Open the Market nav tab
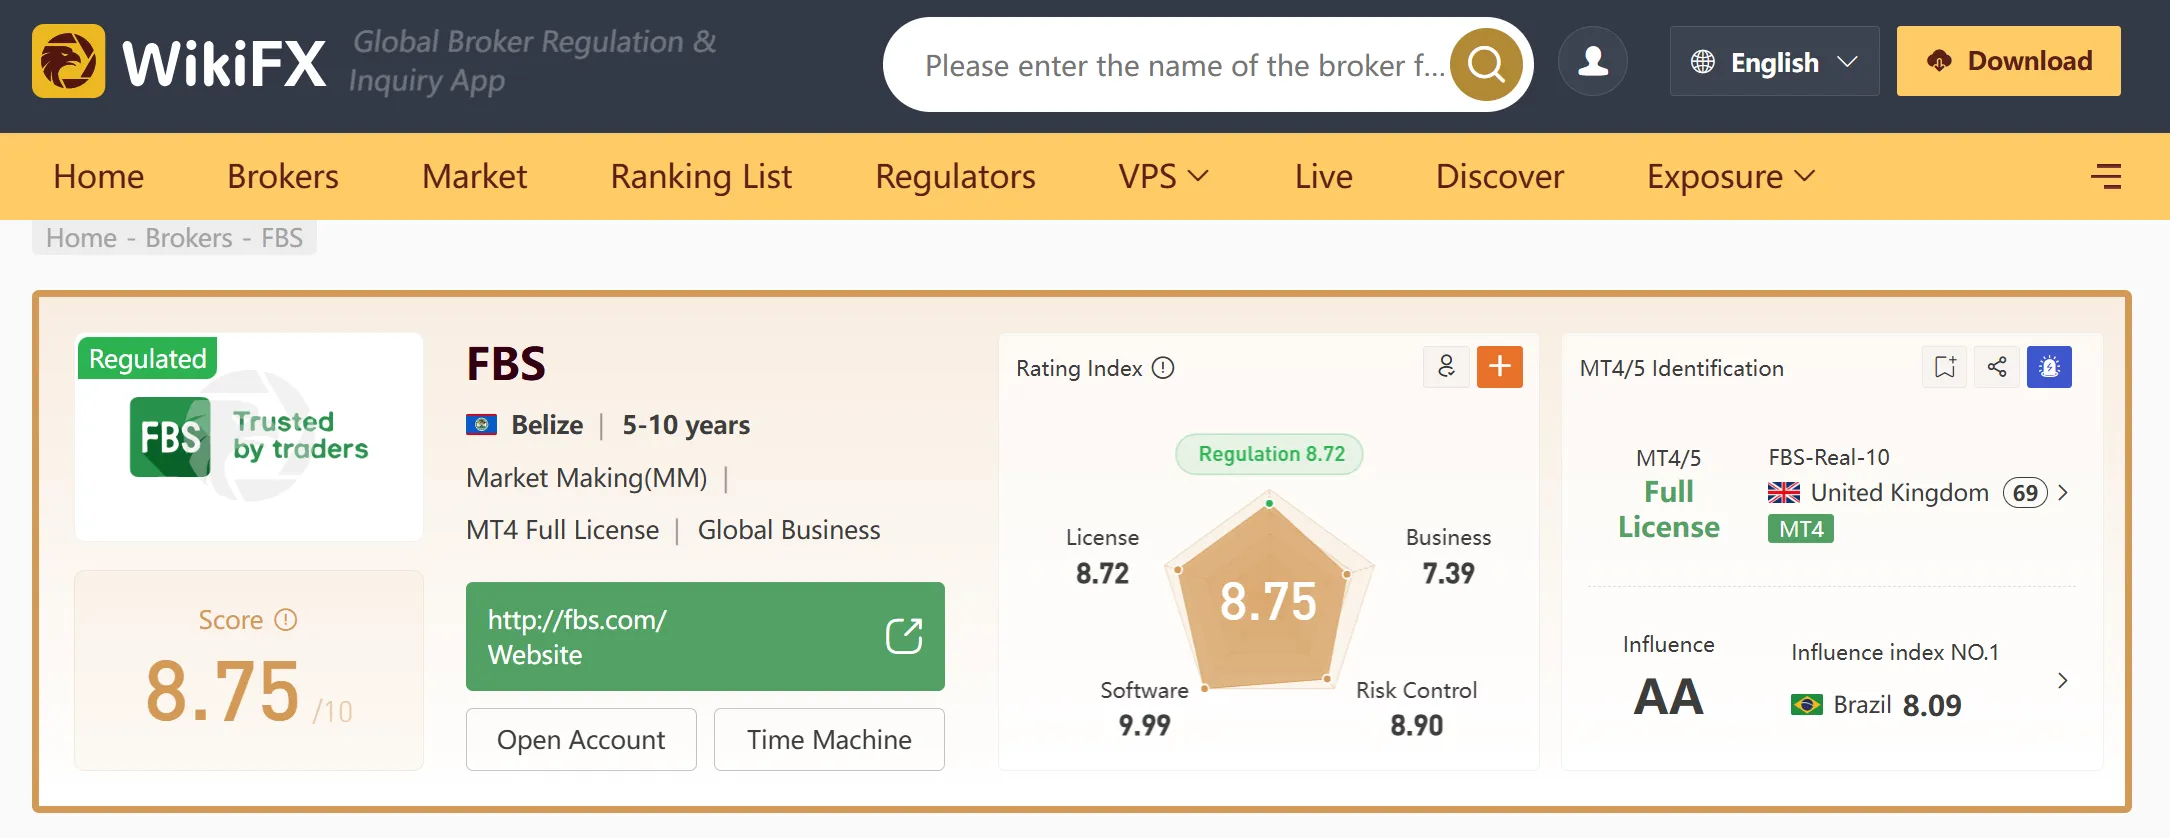The width and height of the screenshot is (2170, 838). coord(475,177)
